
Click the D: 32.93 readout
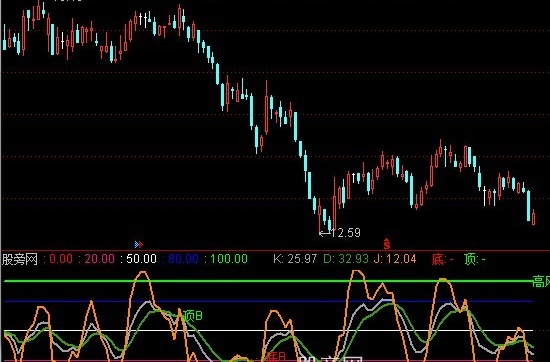click(x=346, y=259)
